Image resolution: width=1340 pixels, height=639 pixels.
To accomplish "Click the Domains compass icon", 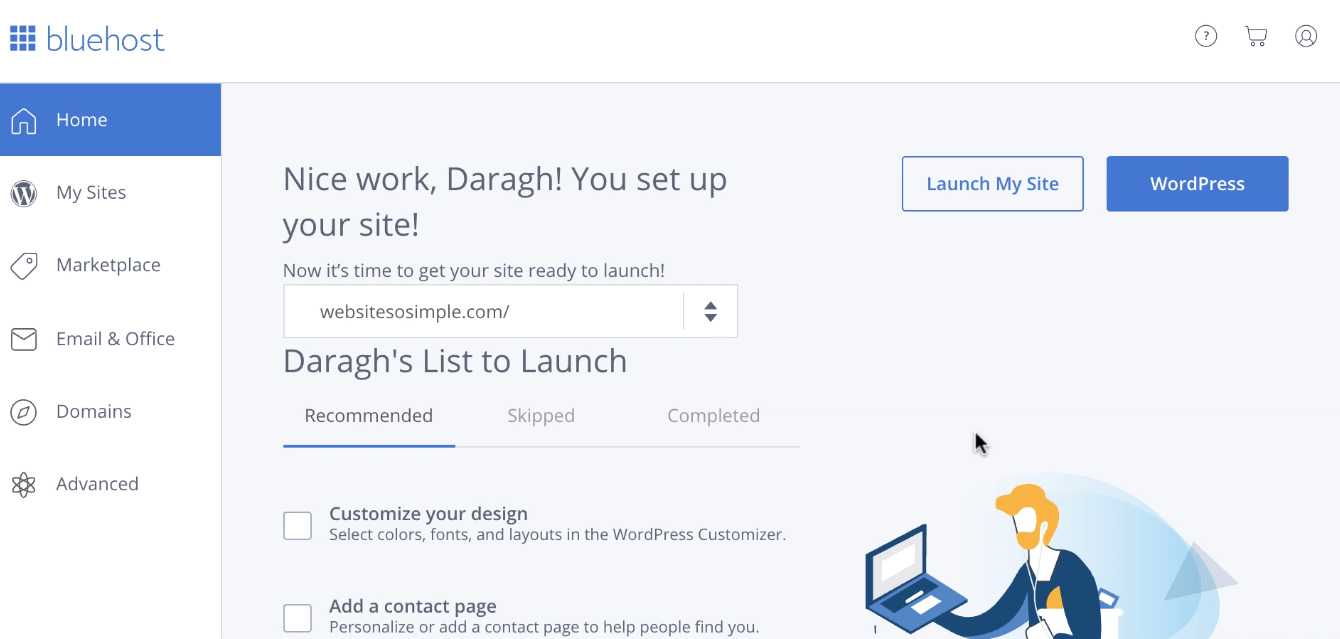I will click(24, 412).
